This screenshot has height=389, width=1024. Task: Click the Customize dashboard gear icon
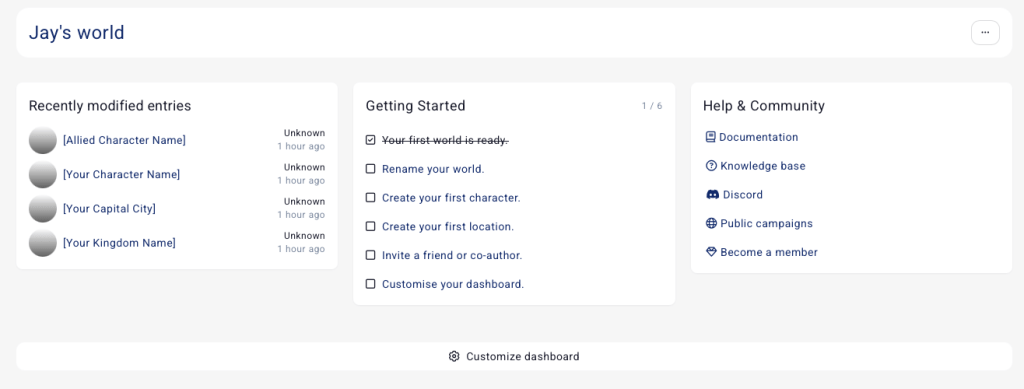(x=454, y=356)
